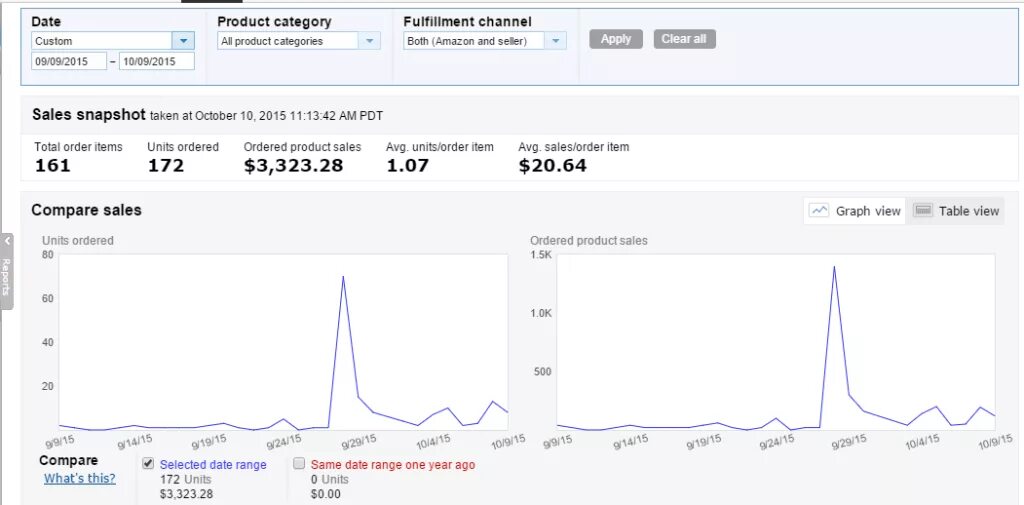This screenshot has height=505, width=1024.
Task: Open the Date range dropdown arrow
Action: tap(183, 41)
